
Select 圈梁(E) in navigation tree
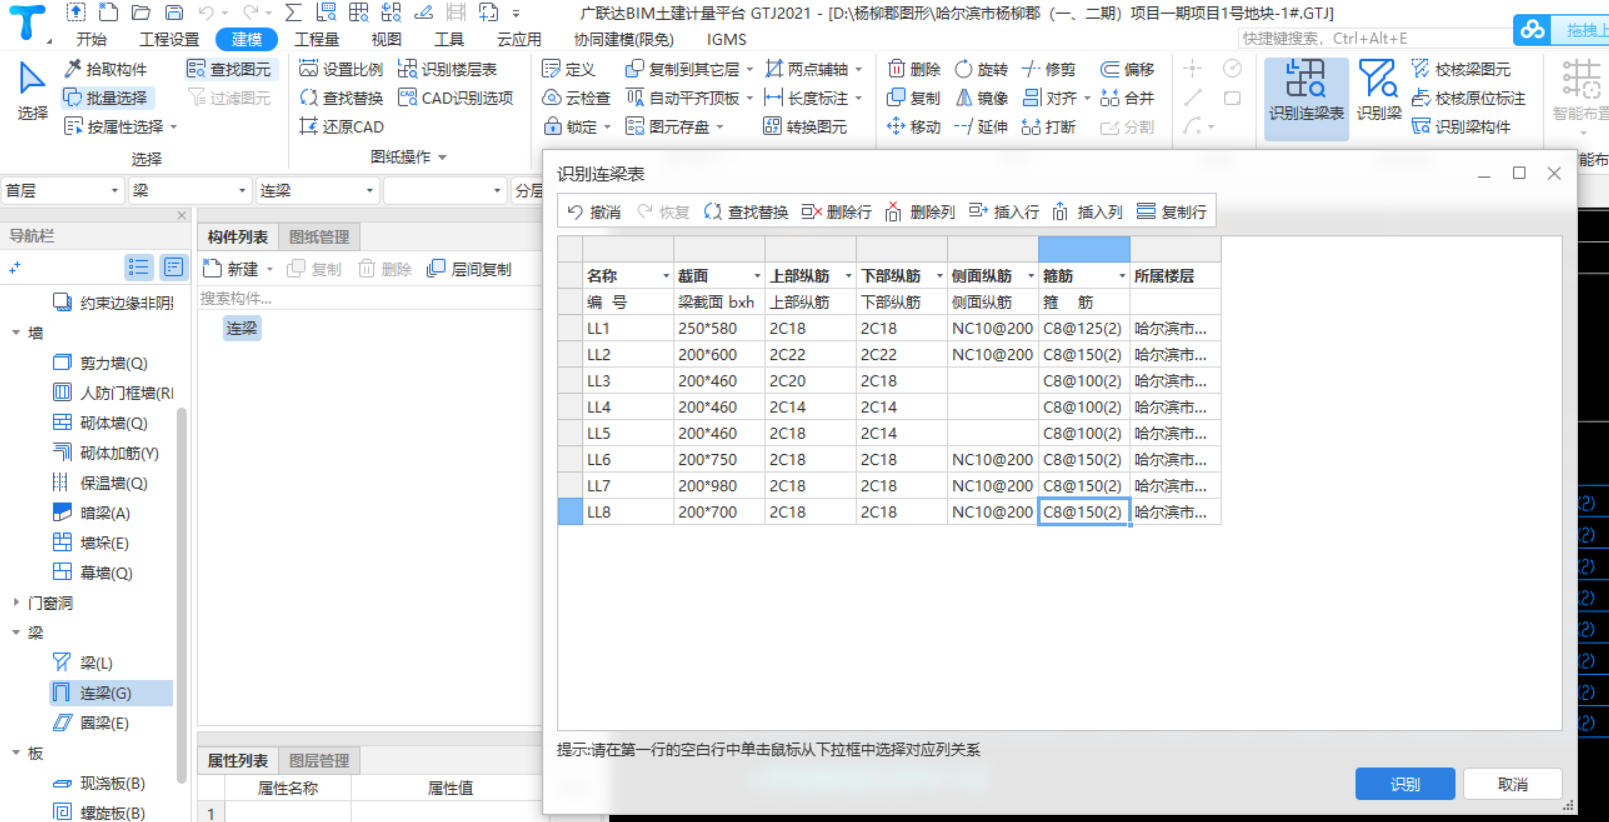tap(92, 723)
